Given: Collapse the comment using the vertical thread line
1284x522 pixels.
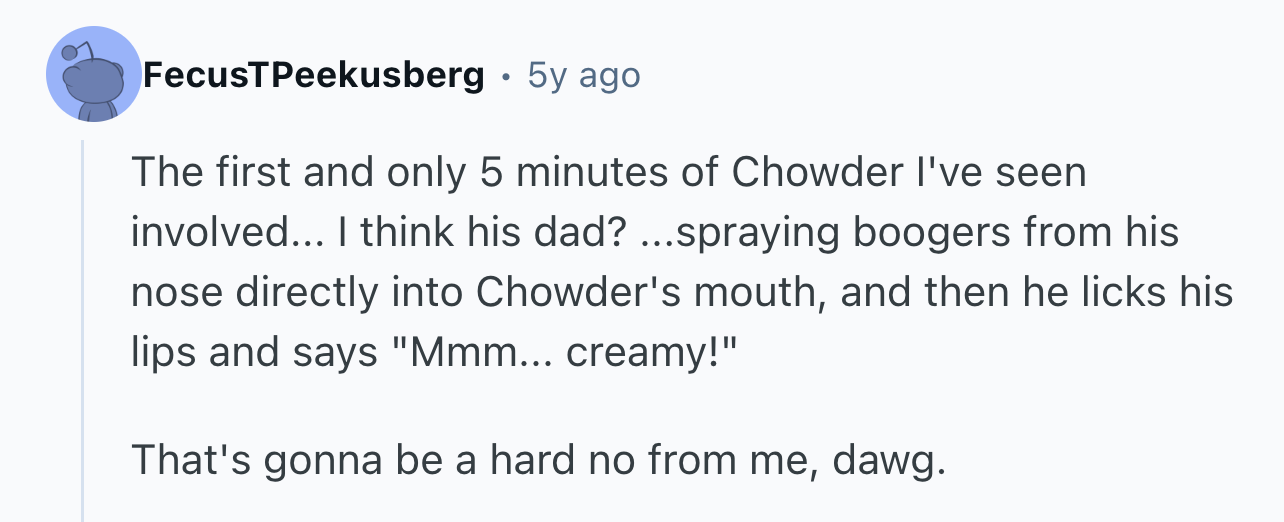Looking at the screenshot, I should click(x=83, y=331).
